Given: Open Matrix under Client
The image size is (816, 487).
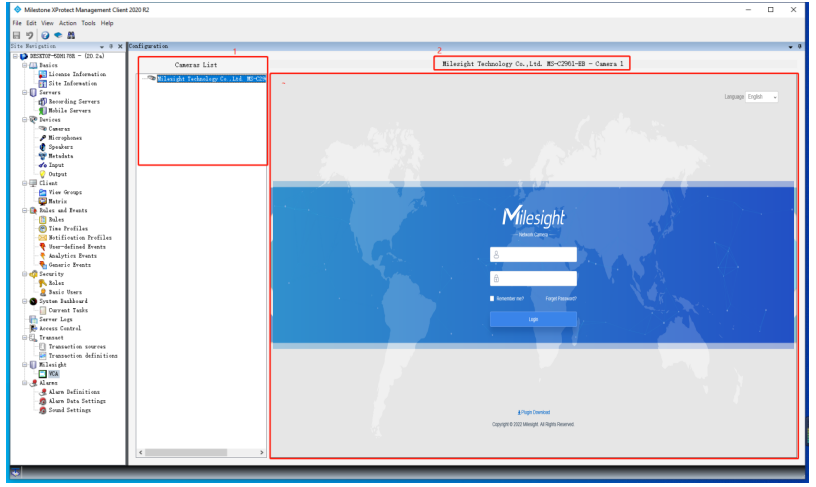Looking at the screenshot, I should 58,201.
